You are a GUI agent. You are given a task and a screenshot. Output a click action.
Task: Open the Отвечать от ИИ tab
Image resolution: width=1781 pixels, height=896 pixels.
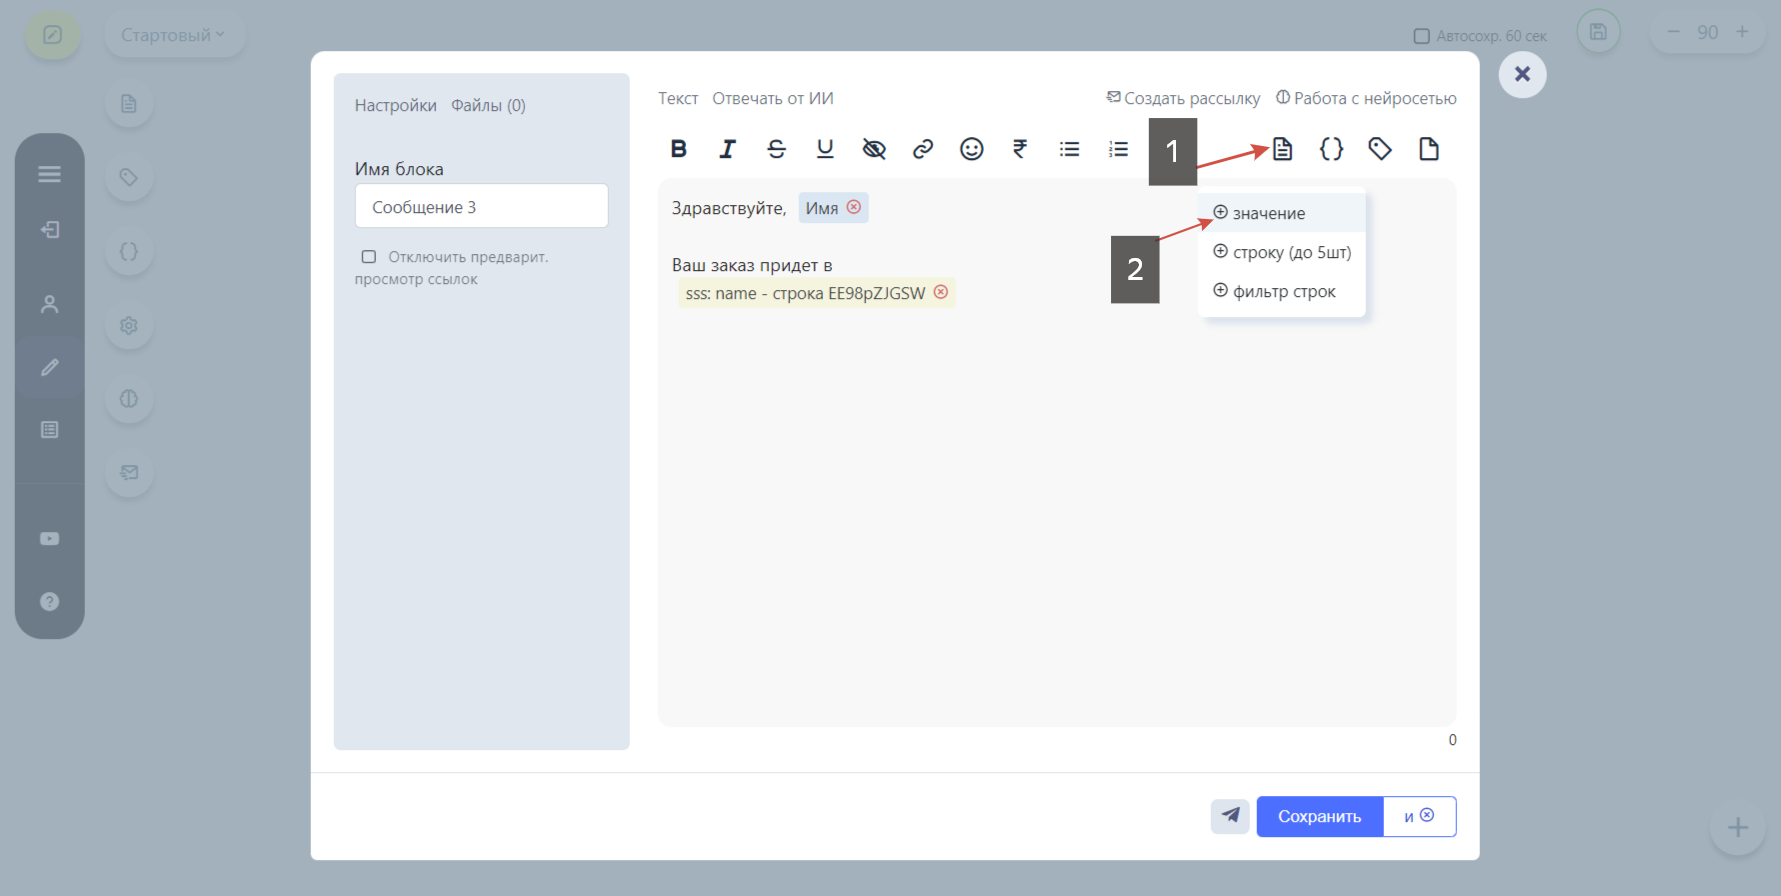(x=773, y=98)
